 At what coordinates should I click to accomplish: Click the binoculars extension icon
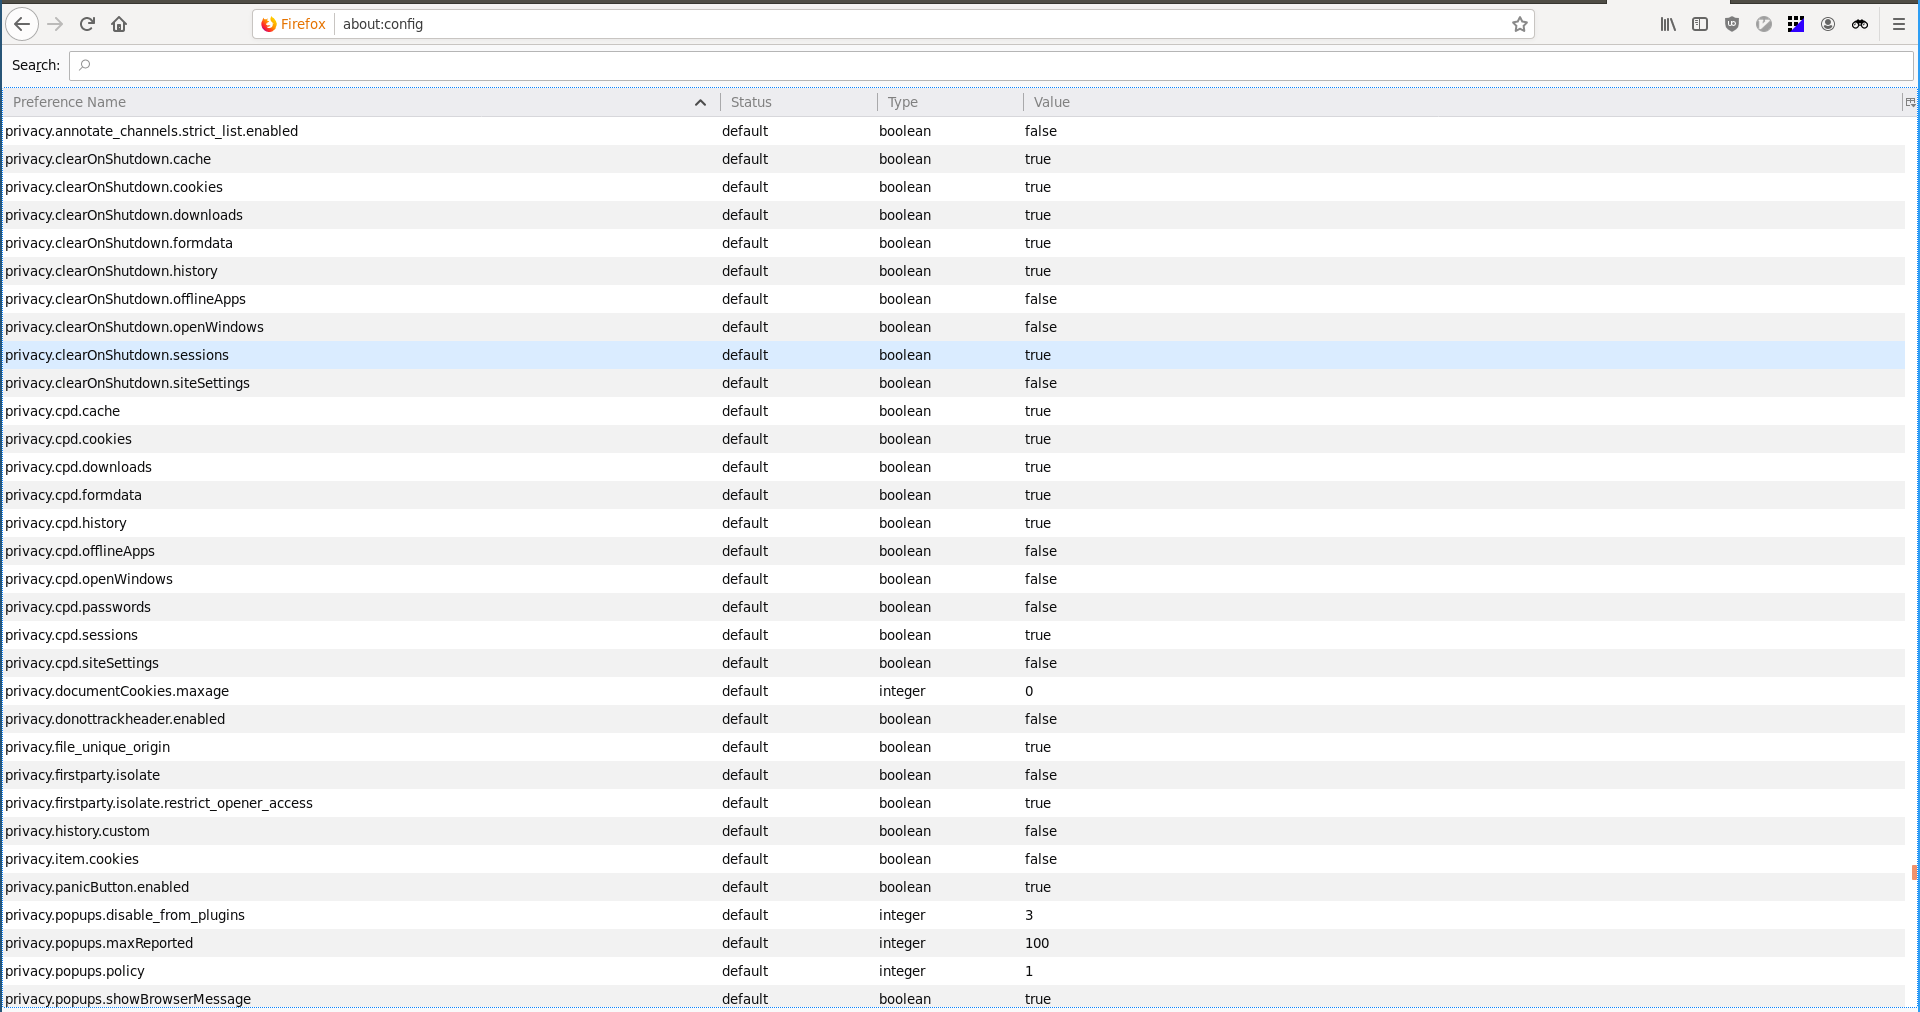[x=1860, y=24]
